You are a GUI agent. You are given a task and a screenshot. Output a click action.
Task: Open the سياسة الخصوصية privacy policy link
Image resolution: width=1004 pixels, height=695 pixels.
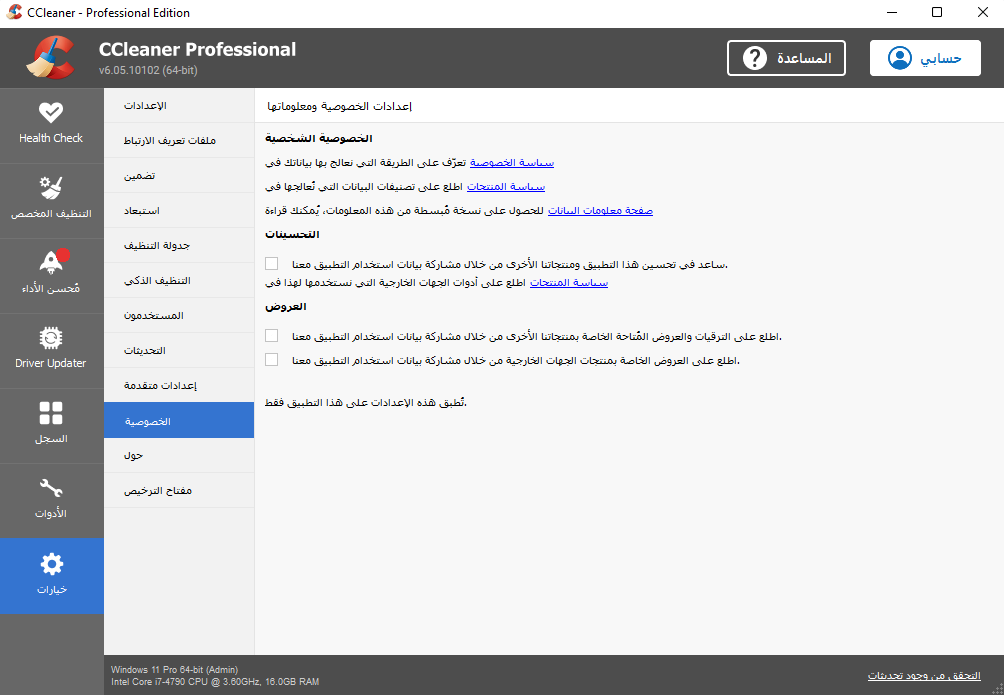pyautogui.click(x=512, y=163)
